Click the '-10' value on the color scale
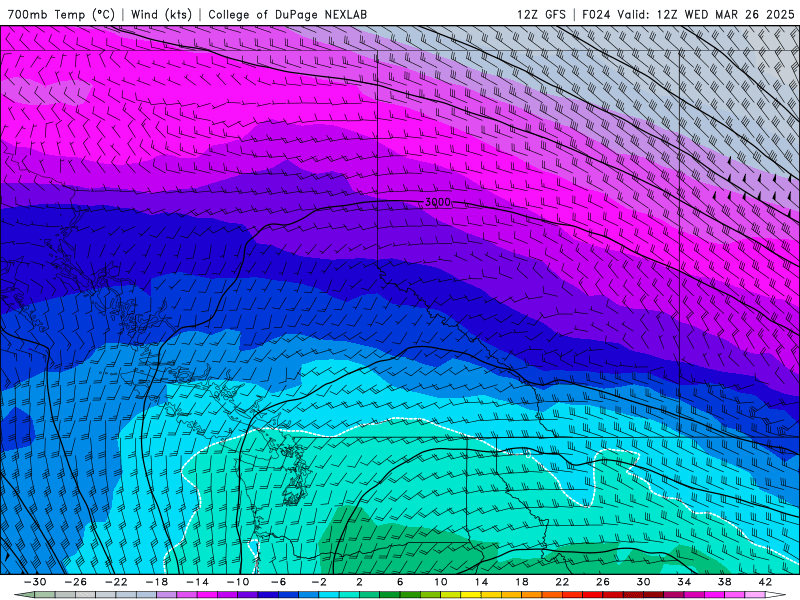The image size is (800, 600). 238,582
